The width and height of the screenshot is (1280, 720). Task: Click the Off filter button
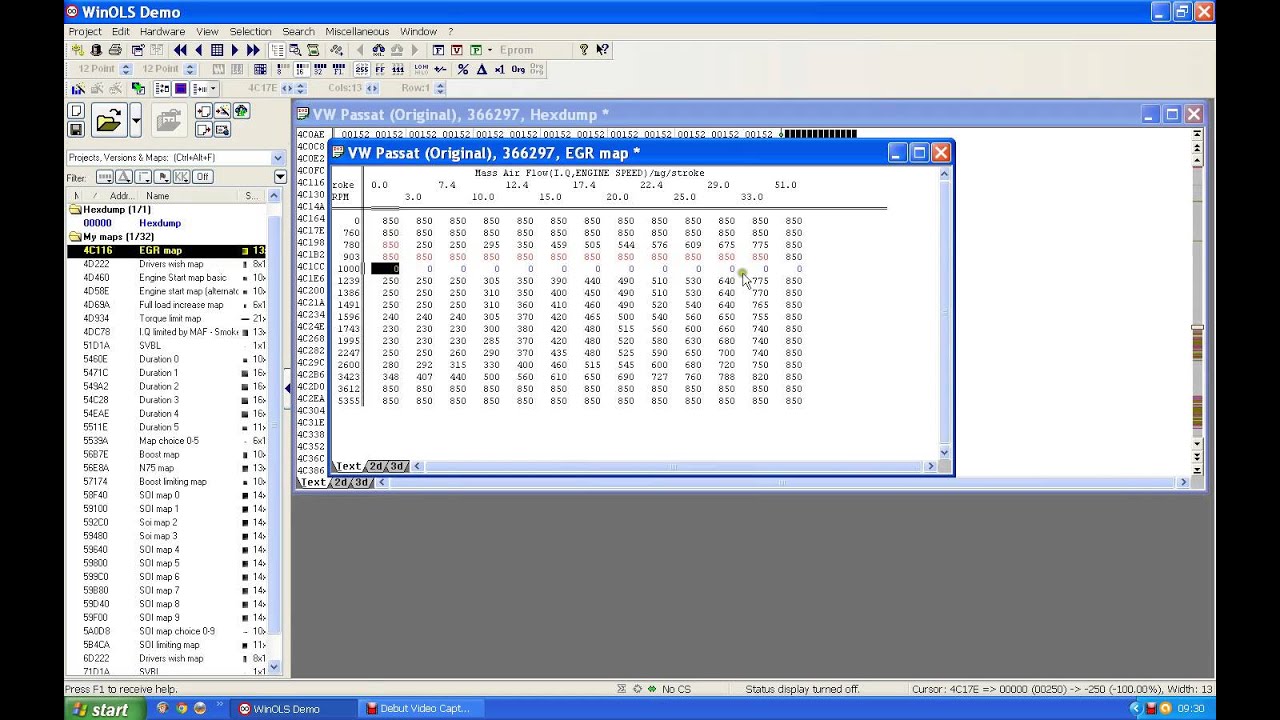202,177
